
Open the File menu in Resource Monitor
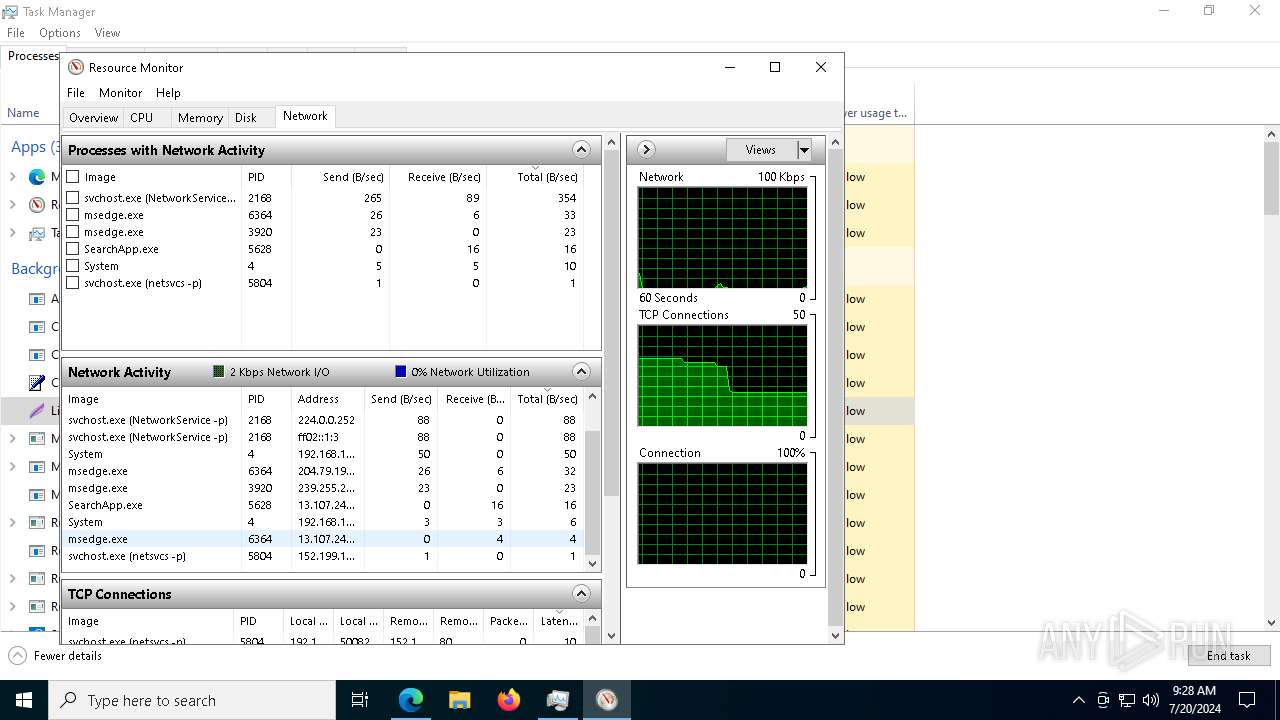[x=76, y=93]
